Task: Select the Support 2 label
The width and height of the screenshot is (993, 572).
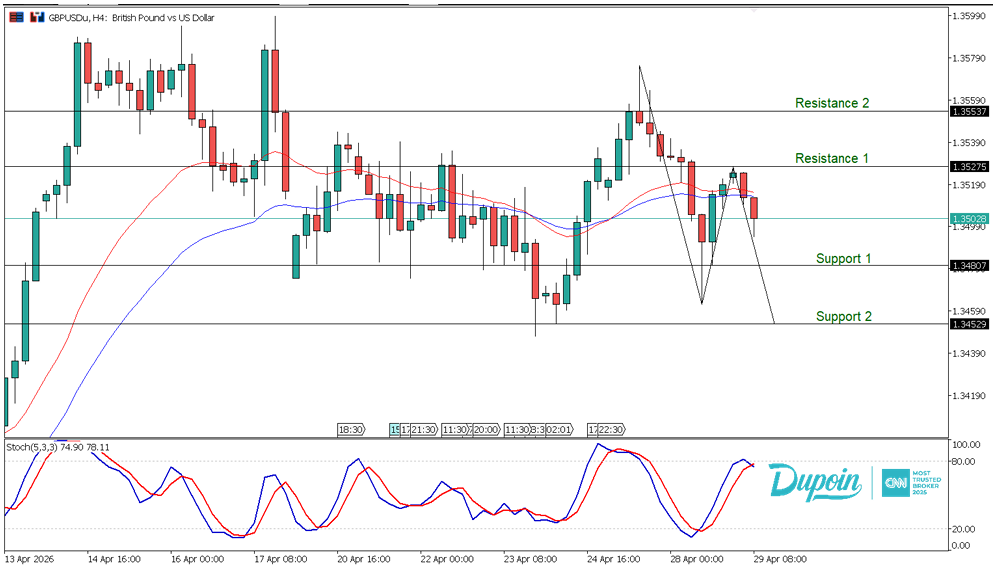Action: coord(844,316)
